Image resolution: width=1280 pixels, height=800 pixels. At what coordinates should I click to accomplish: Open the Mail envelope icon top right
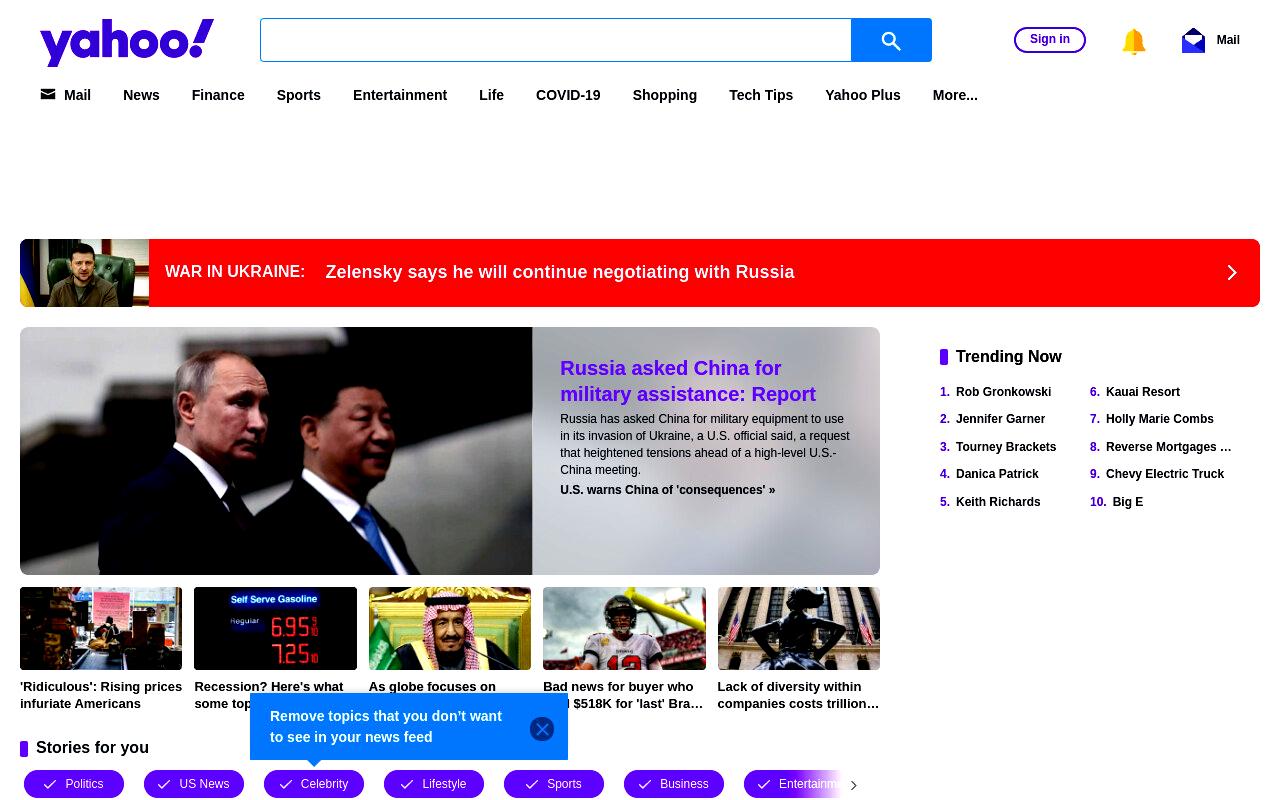tap(1193, 40)
